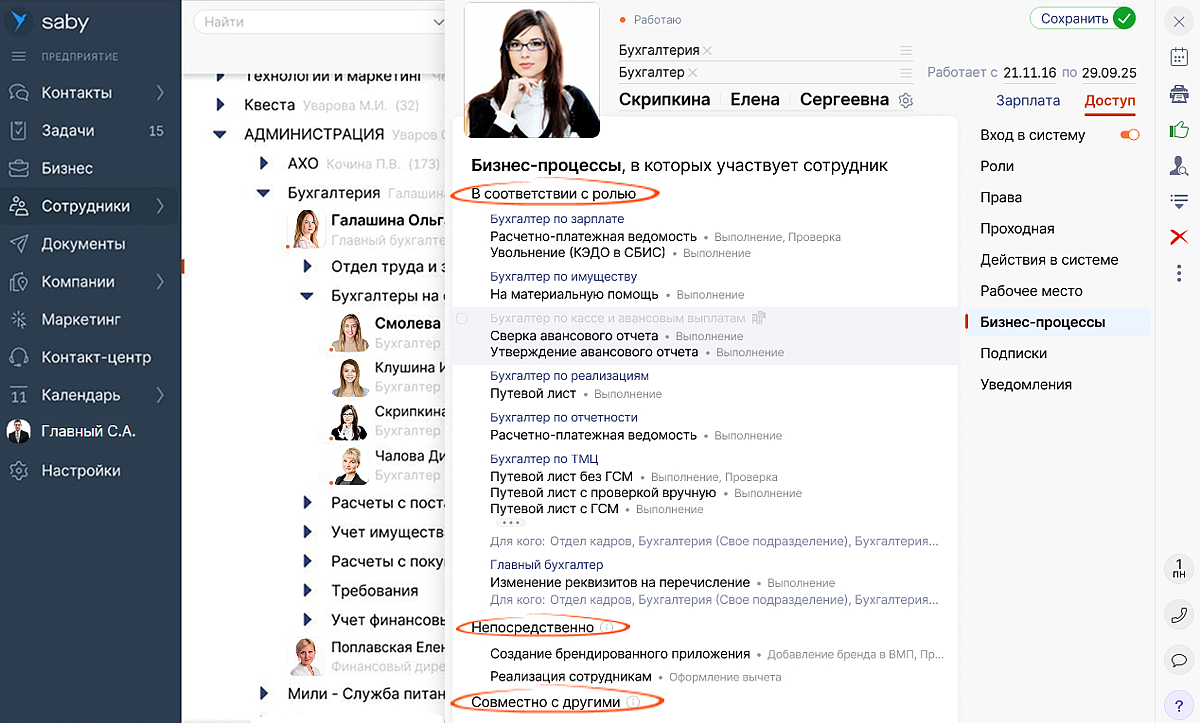This screenshot has width=1200, height=723.
Task: Toggle the Вход в систему switch
Action: 1130,135
